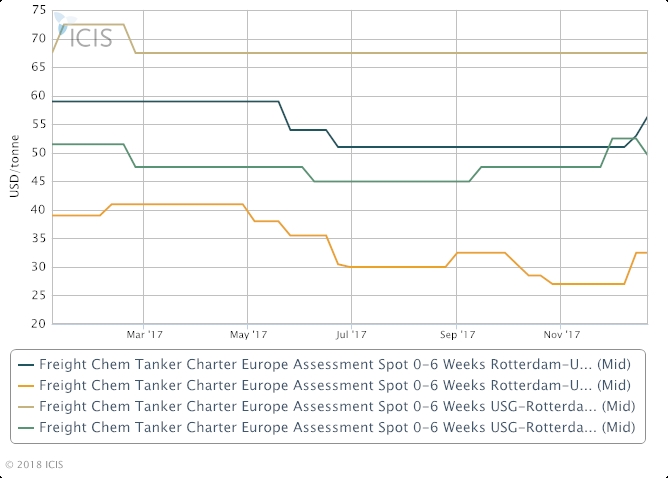The image size is (668, 478).
Task: Select the 50 y-axis tick label
Action: tap(38, 153)
